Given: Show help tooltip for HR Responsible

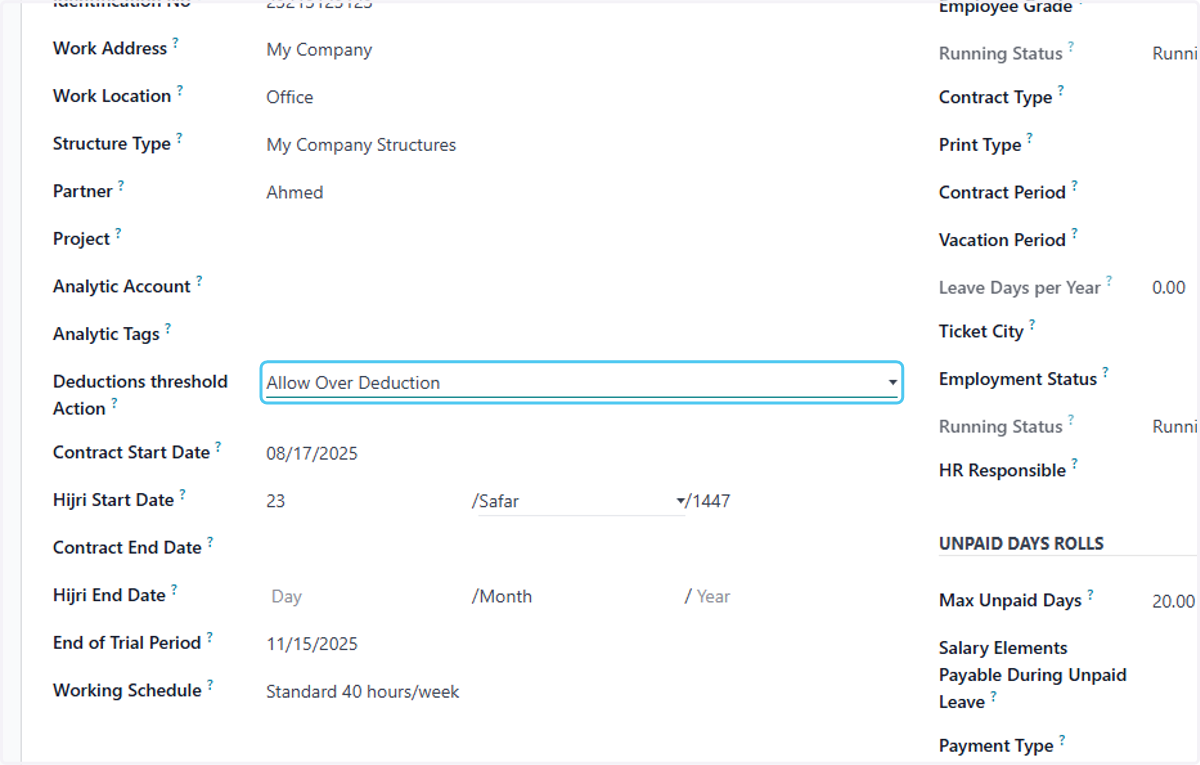Looking at the screenshot, I should (x=1075, y=464).
